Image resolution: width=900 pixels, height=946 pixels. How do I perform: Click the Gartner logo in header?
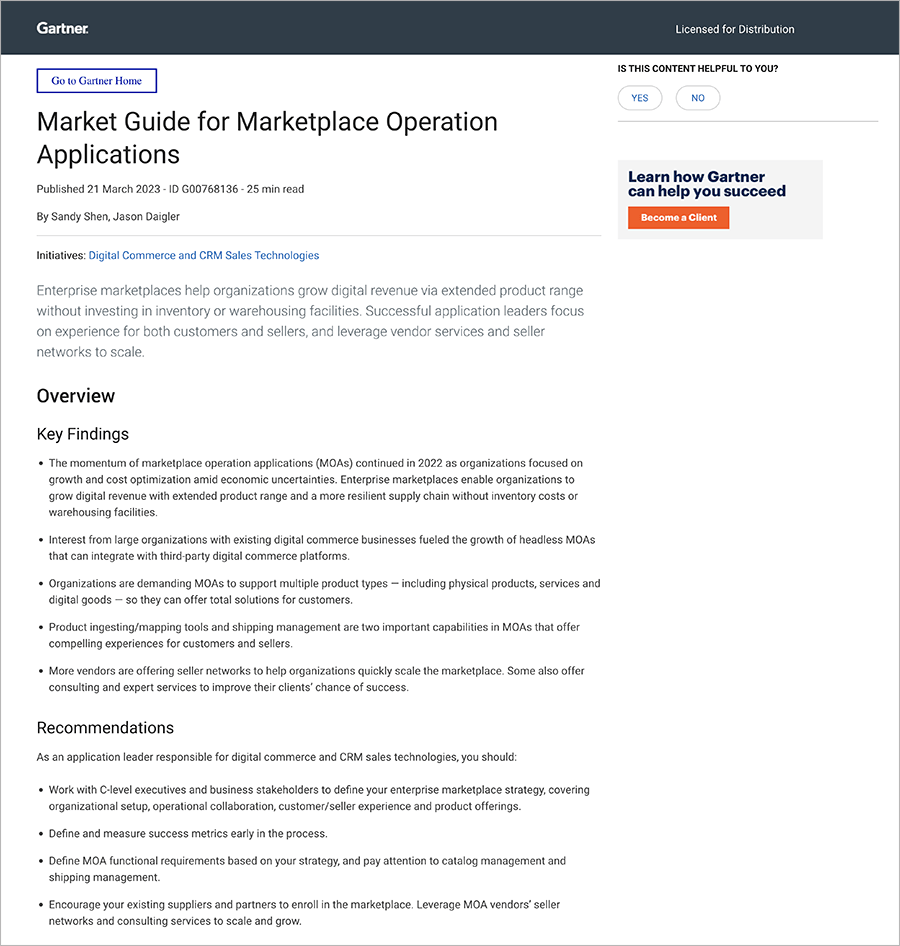pyautogui.click(x=63, y=29)
